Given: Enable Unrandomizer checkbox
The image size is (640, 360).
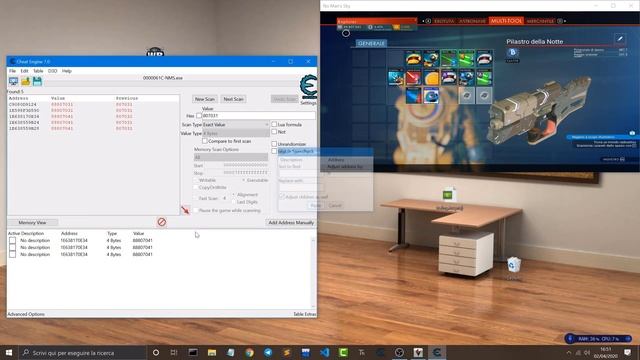Looking at the screenshot, I should (x=274, y=144).
